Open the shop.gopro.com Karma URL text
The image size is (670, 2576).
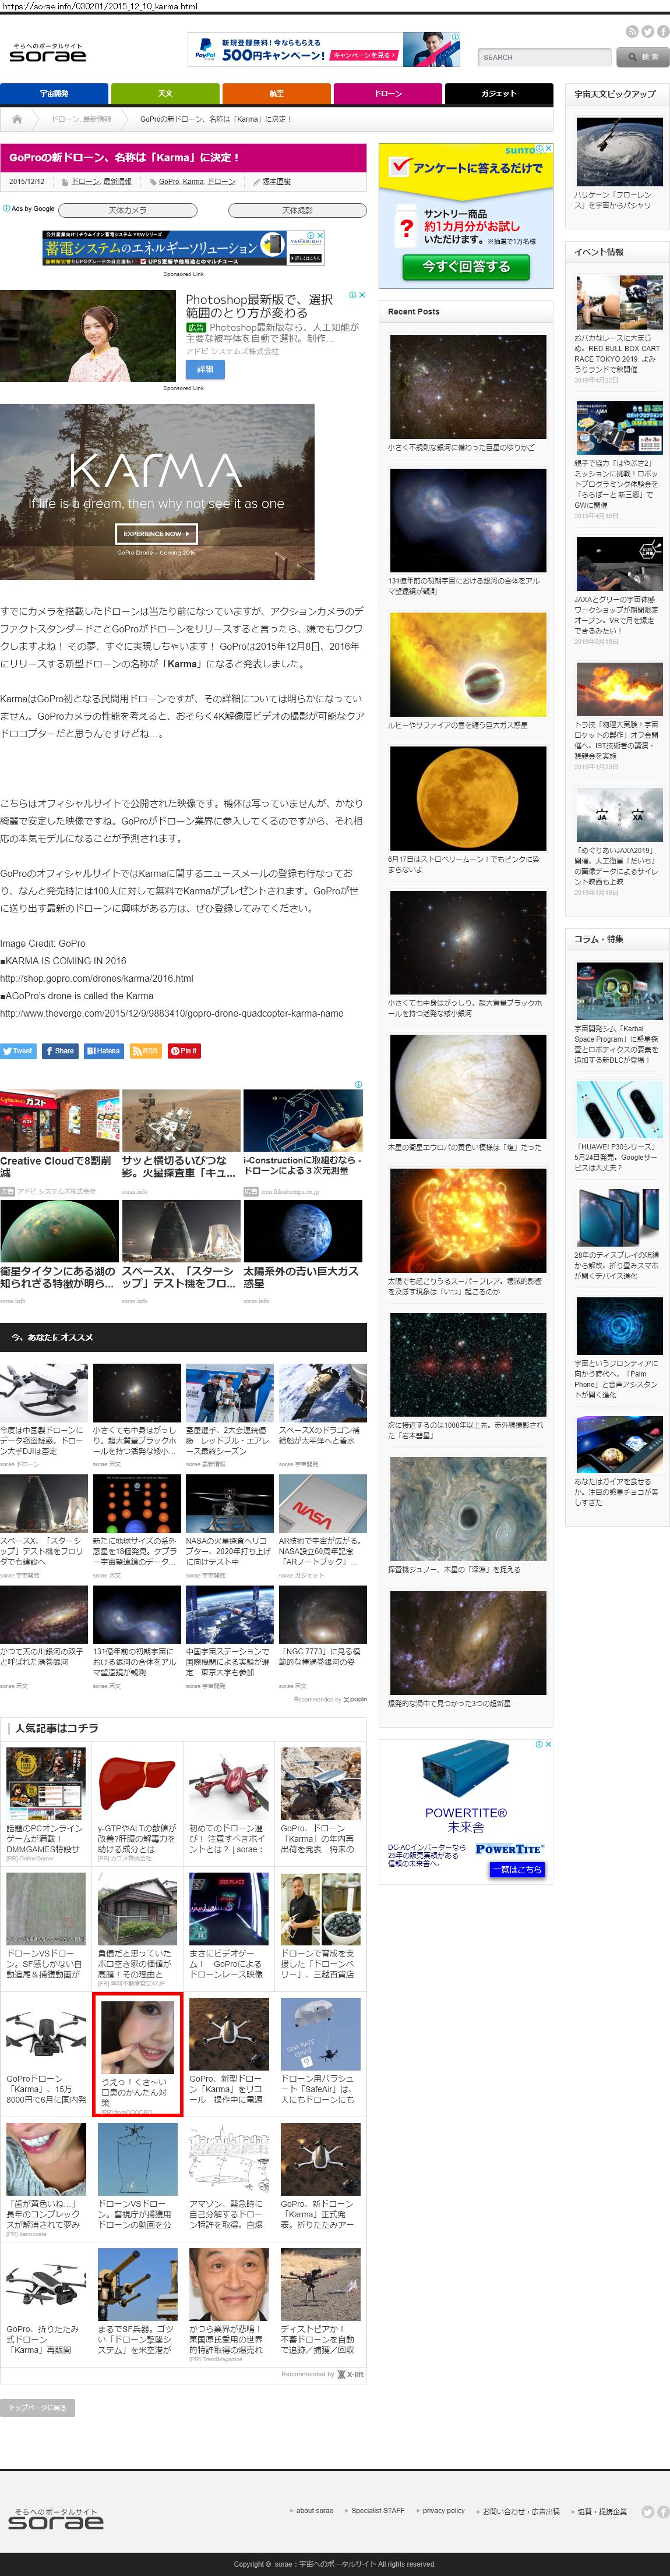point(97,979)
